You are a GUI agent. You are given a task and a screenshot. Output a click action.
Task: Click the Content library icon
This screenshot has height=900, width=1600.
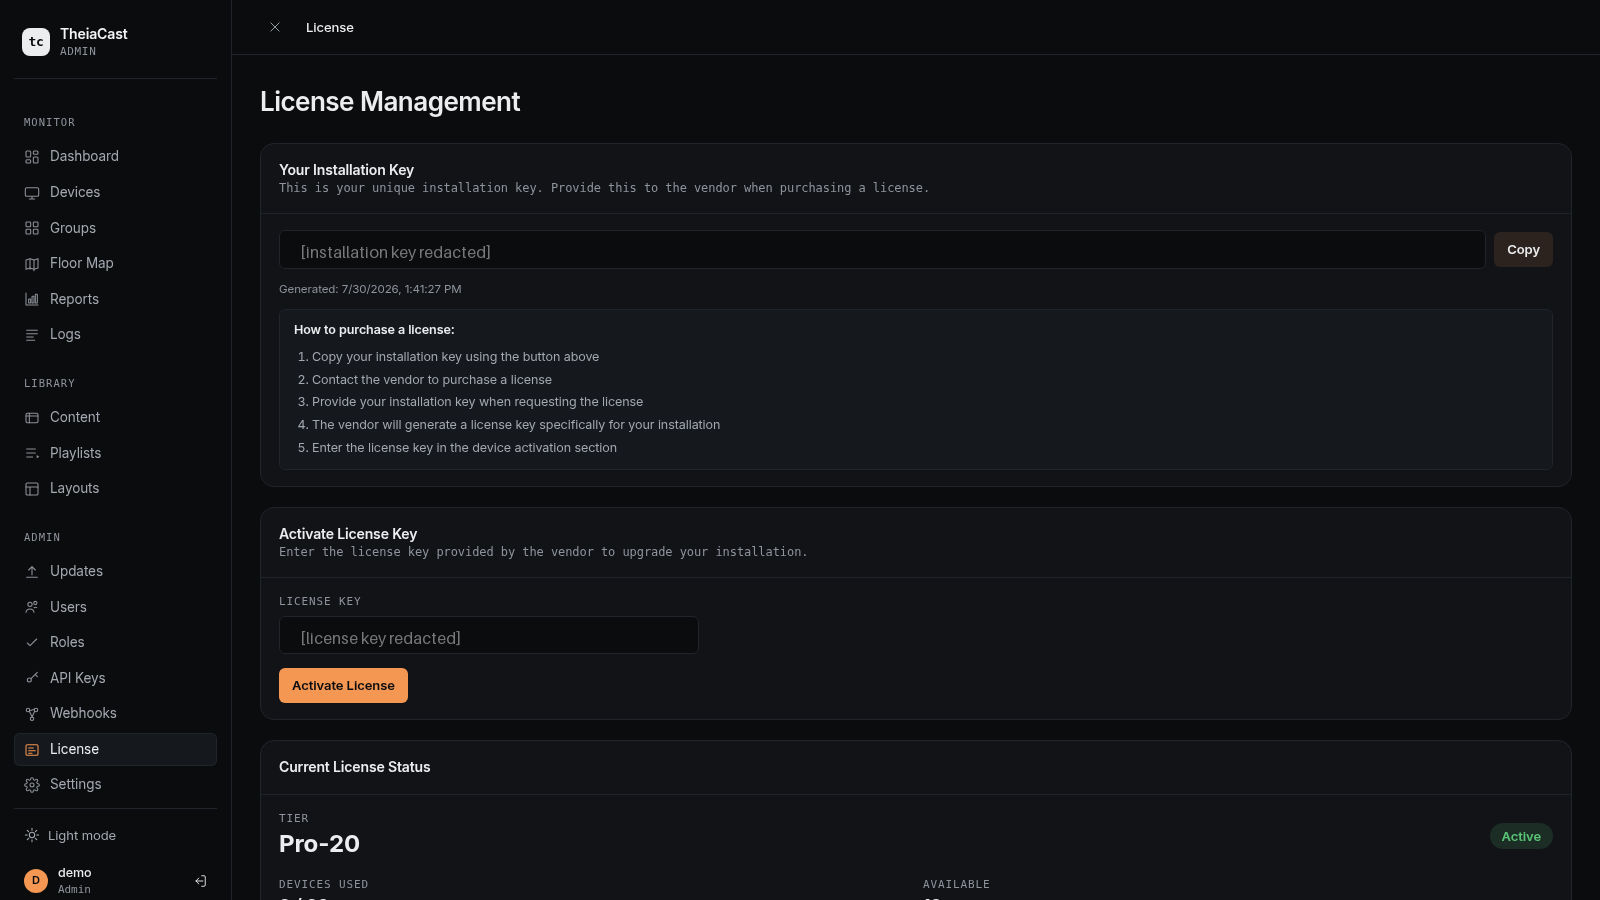pos(32,418)
